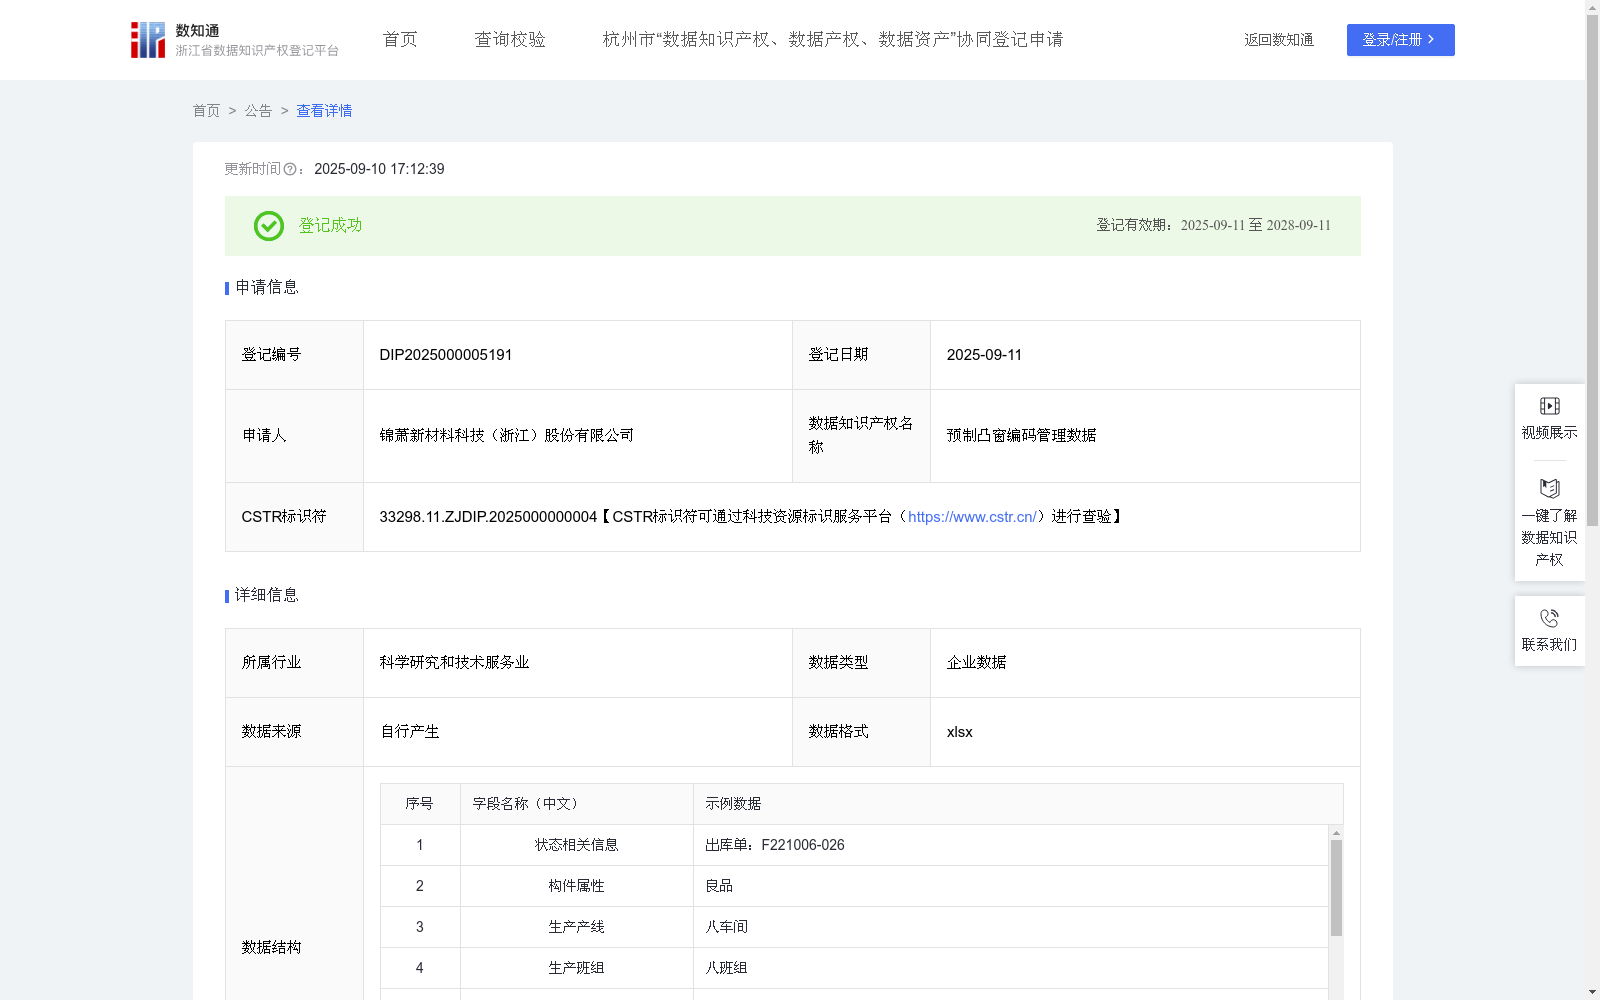Click the data format value xlsx
The width and height of the screenshot is (1600, 1000).
pos(960,732)
